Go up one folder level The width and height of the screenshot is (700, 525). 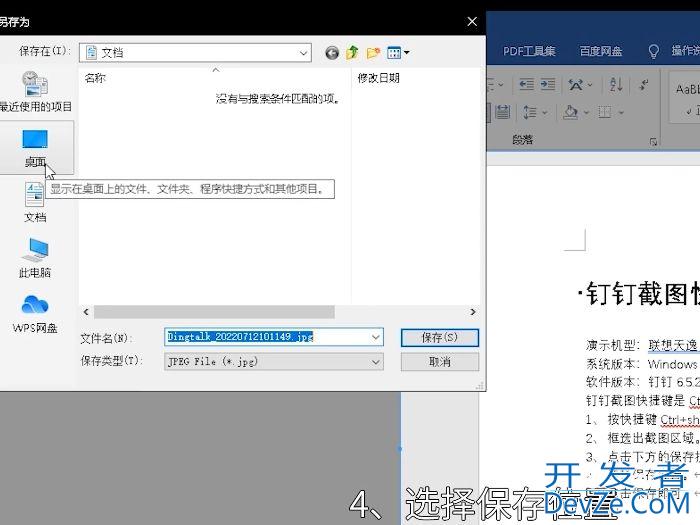point(352,53)
